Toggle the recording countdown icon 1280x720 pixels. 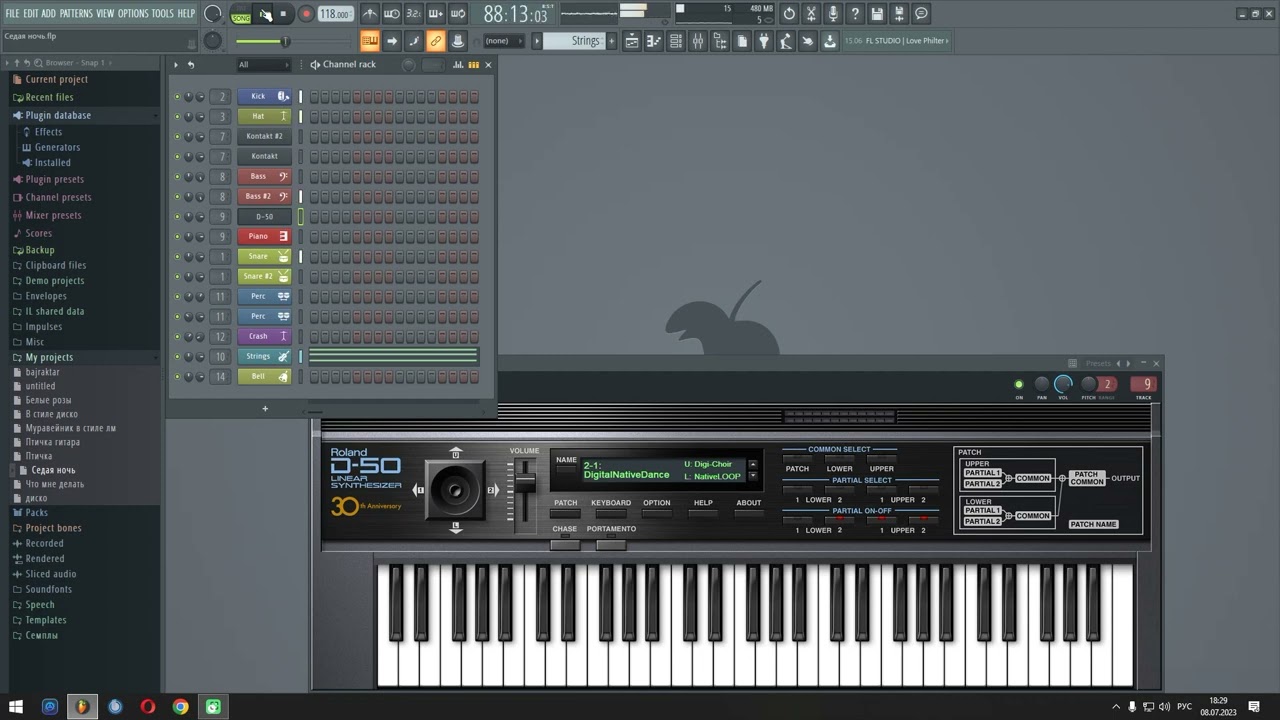(414, 14)
